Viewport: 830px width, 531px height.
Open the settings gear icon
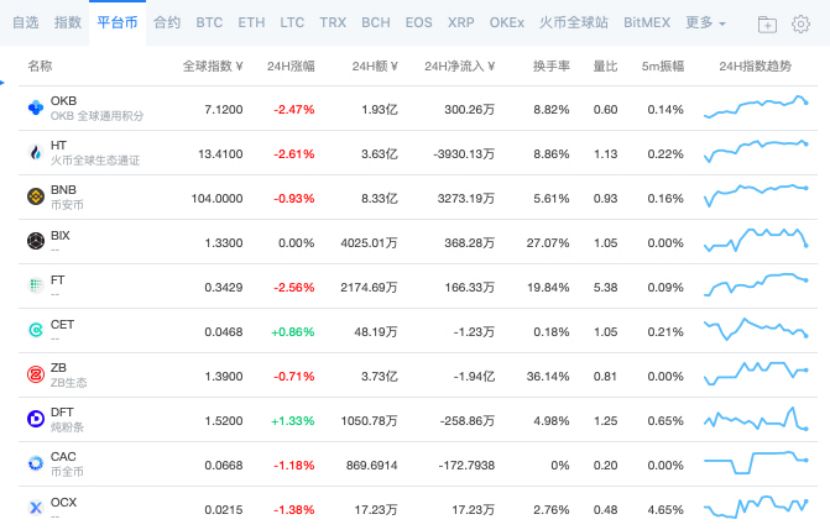[801, 24]
